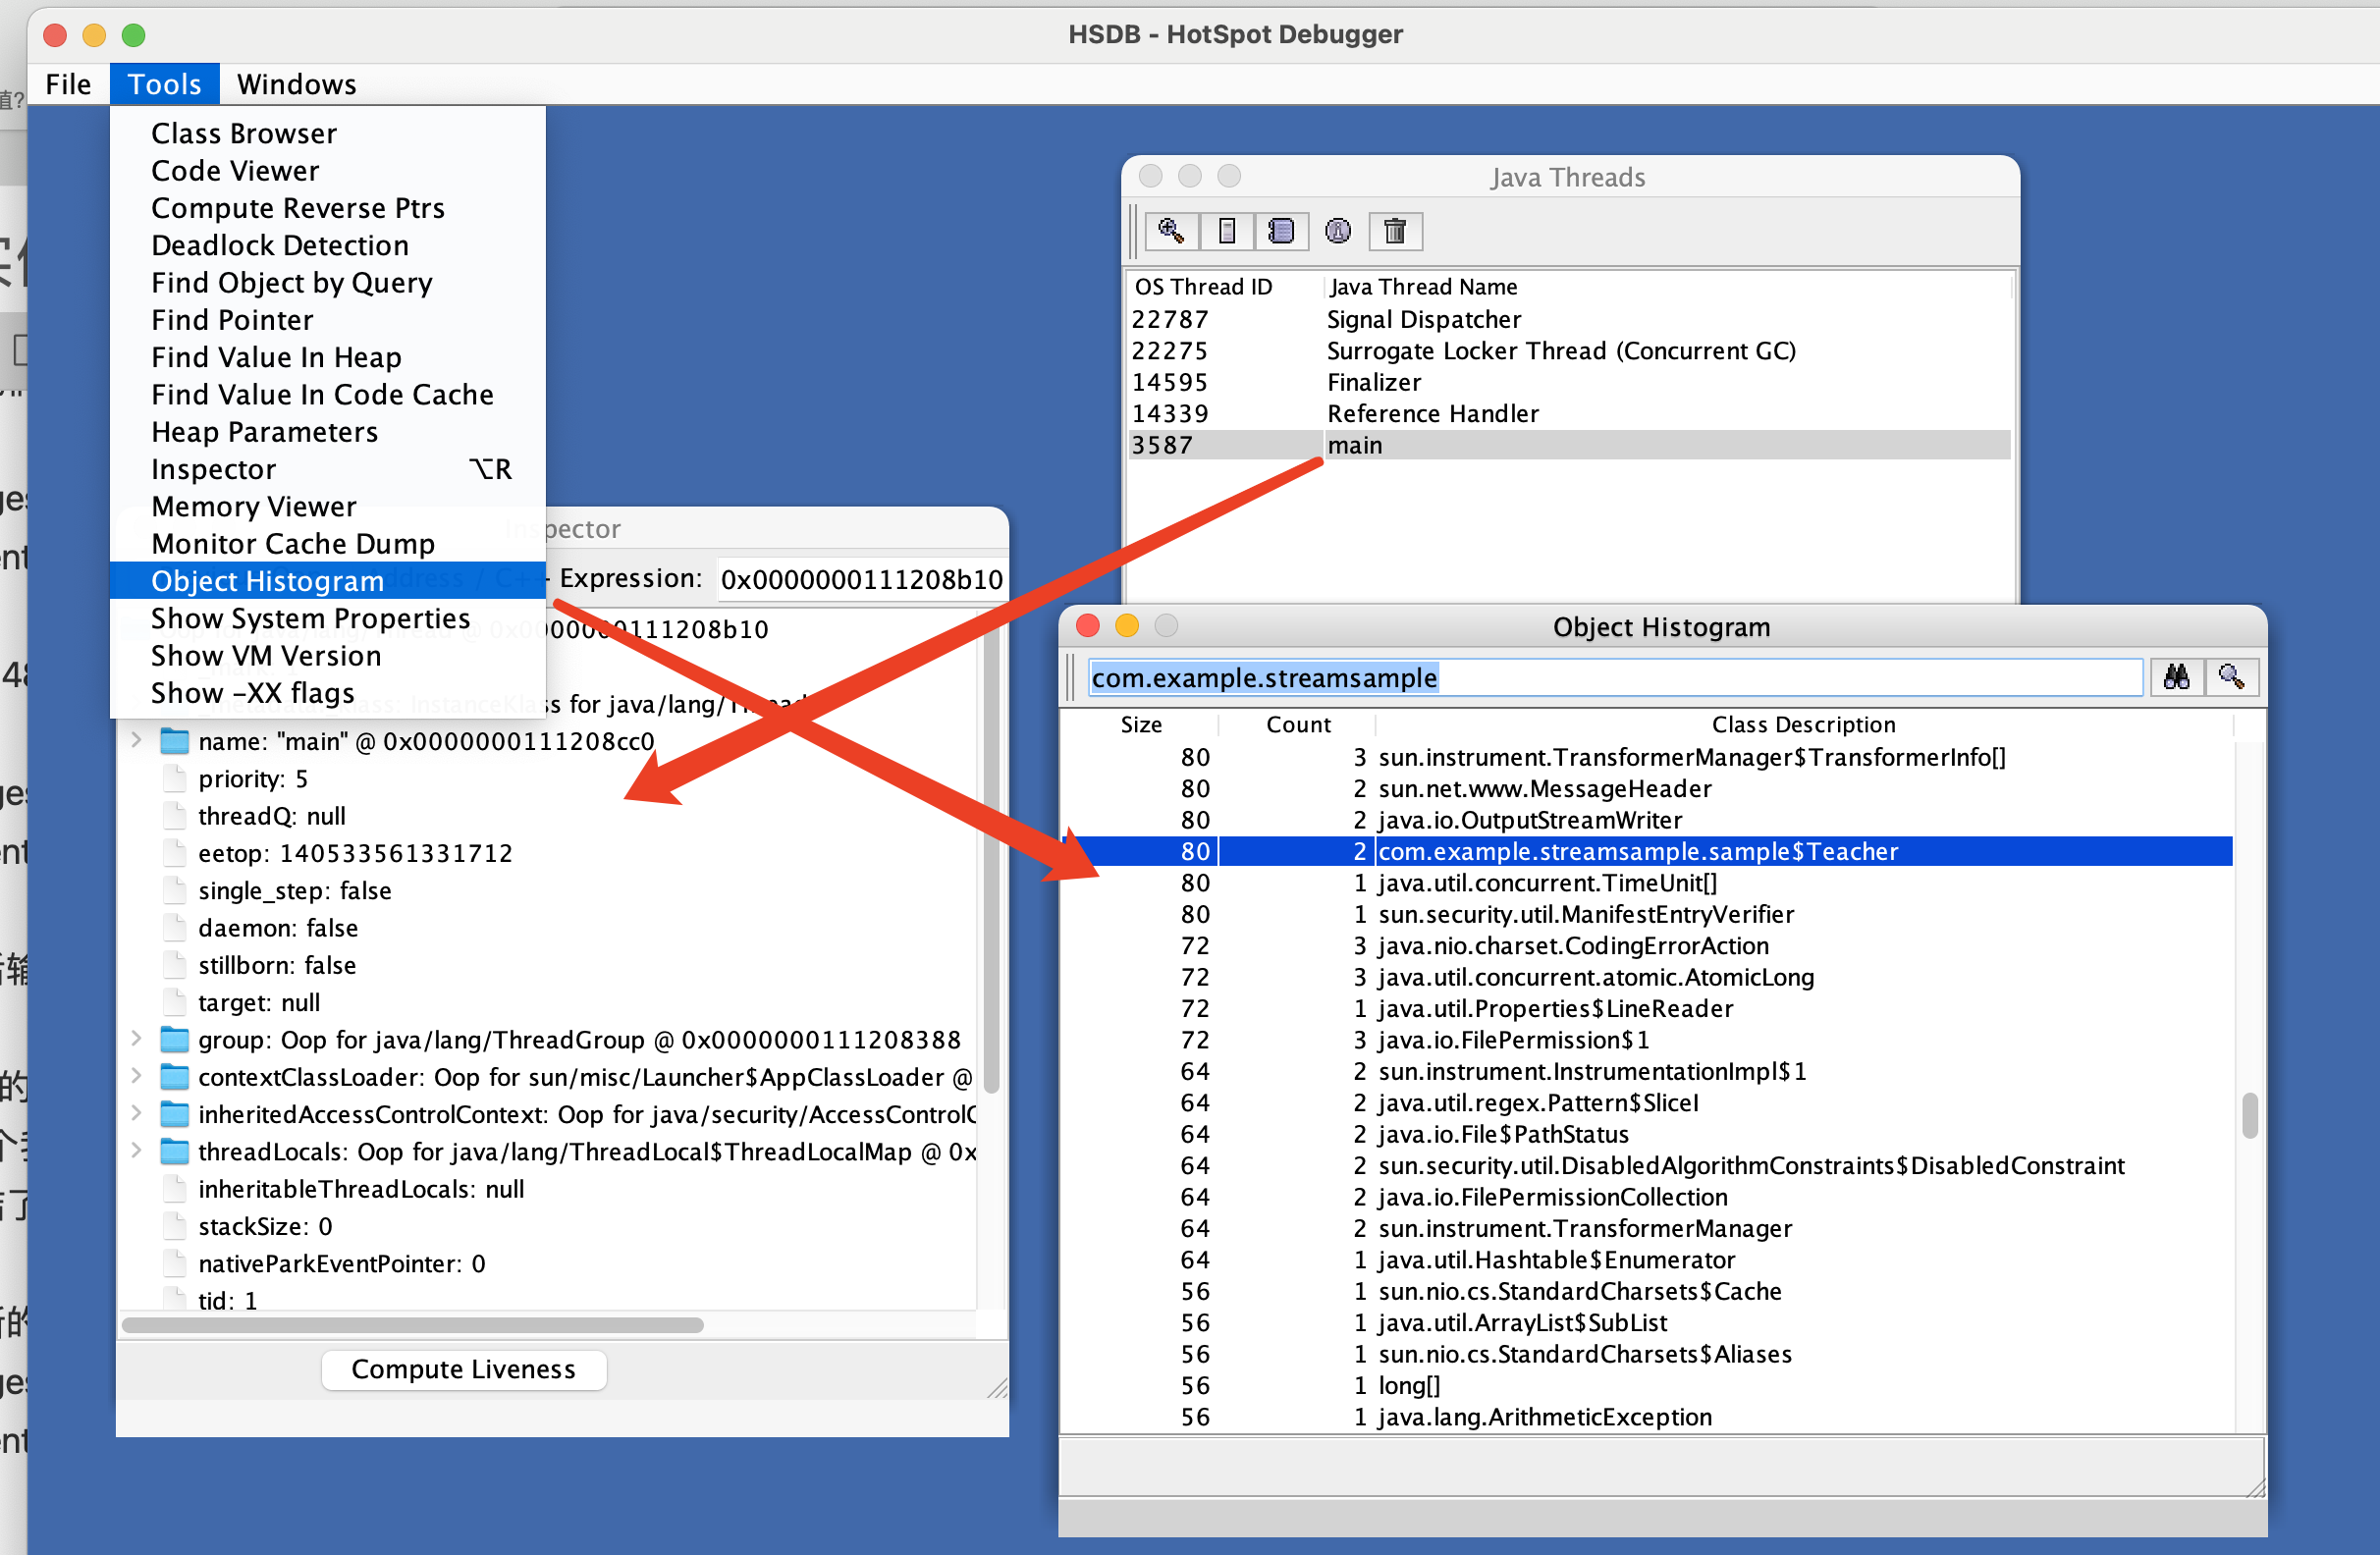
Task: Expand the name: "main" tree node
Action: [137, 741]
